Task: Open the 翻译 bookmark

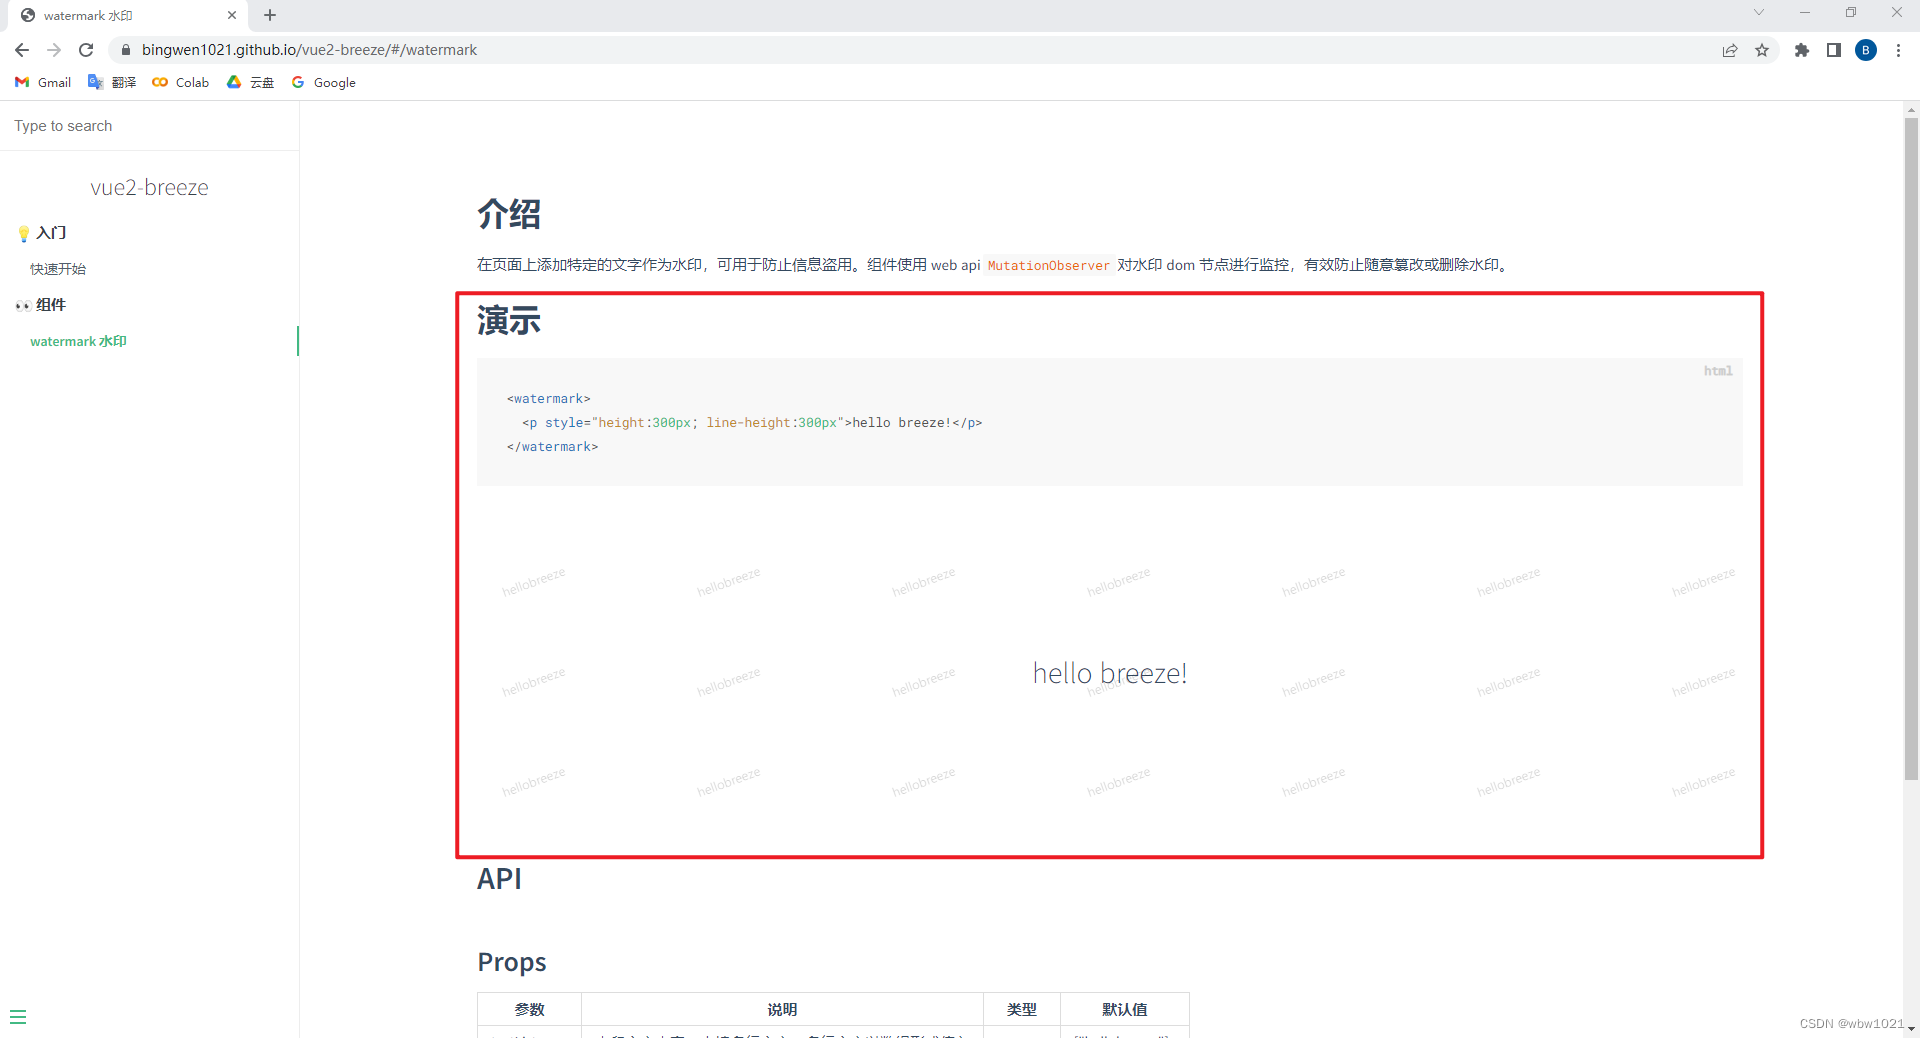Action: click(112, 82)
